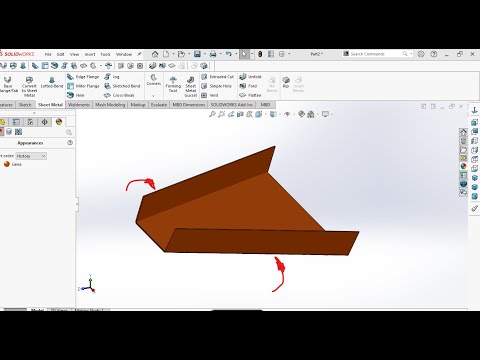This screenshot has width=480, height=360.
Task: Select the Miter Flange tool
Action: coord(83,86)
